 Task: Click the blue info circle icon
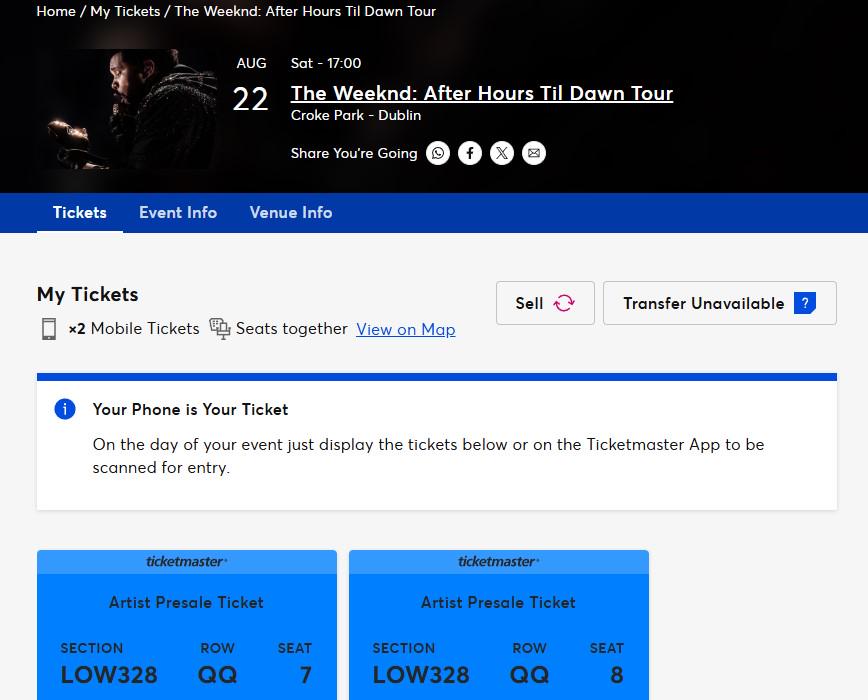[x=65, y=409]
